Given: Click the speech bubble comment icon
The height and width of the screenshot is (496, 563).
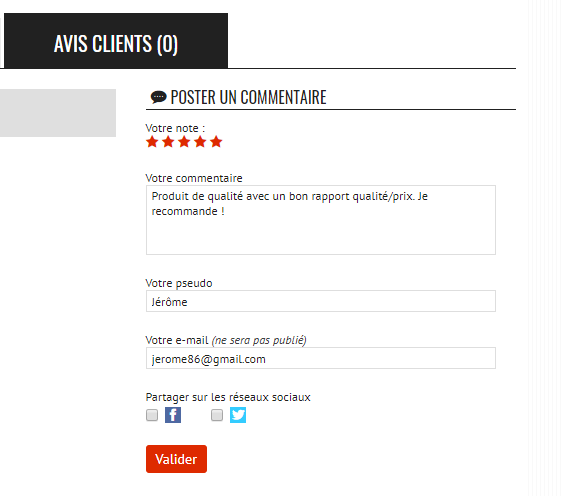Looking at the screenshot, I should (x=158, y=97).
